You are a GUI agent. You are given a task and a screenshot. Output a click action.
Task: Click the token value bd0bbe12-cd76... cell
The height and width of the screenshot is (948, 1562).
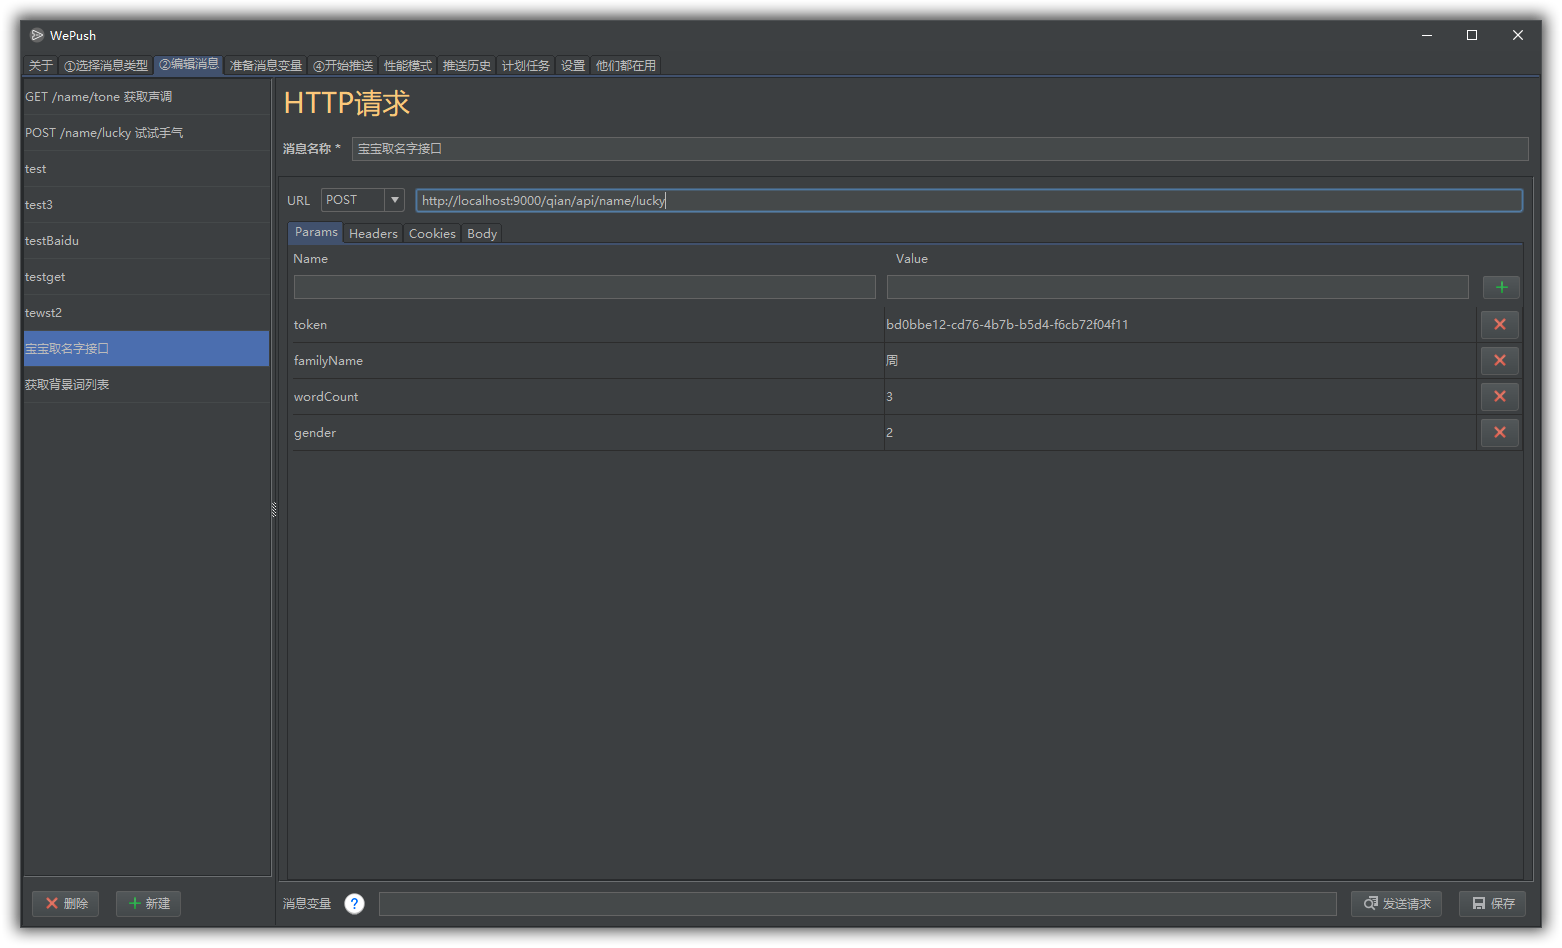tap(1180, 325)
